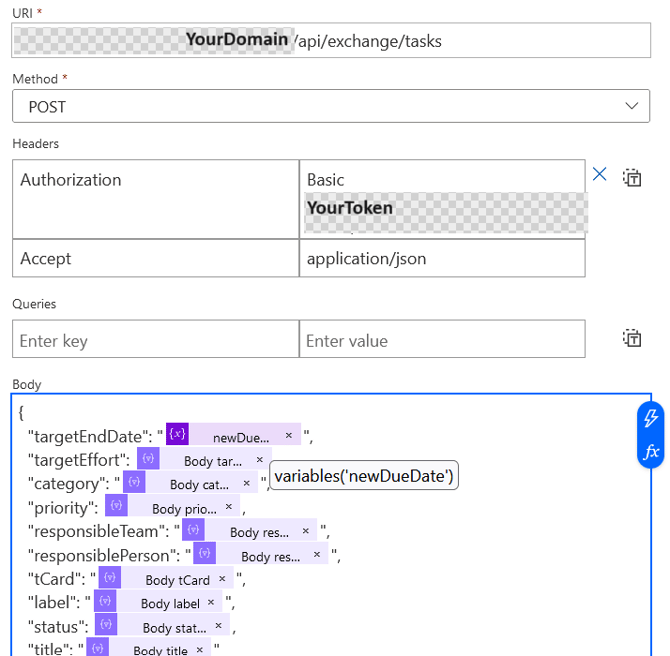Click the Accept header key field
Viewport: 670px width, 656px height.
156,258
